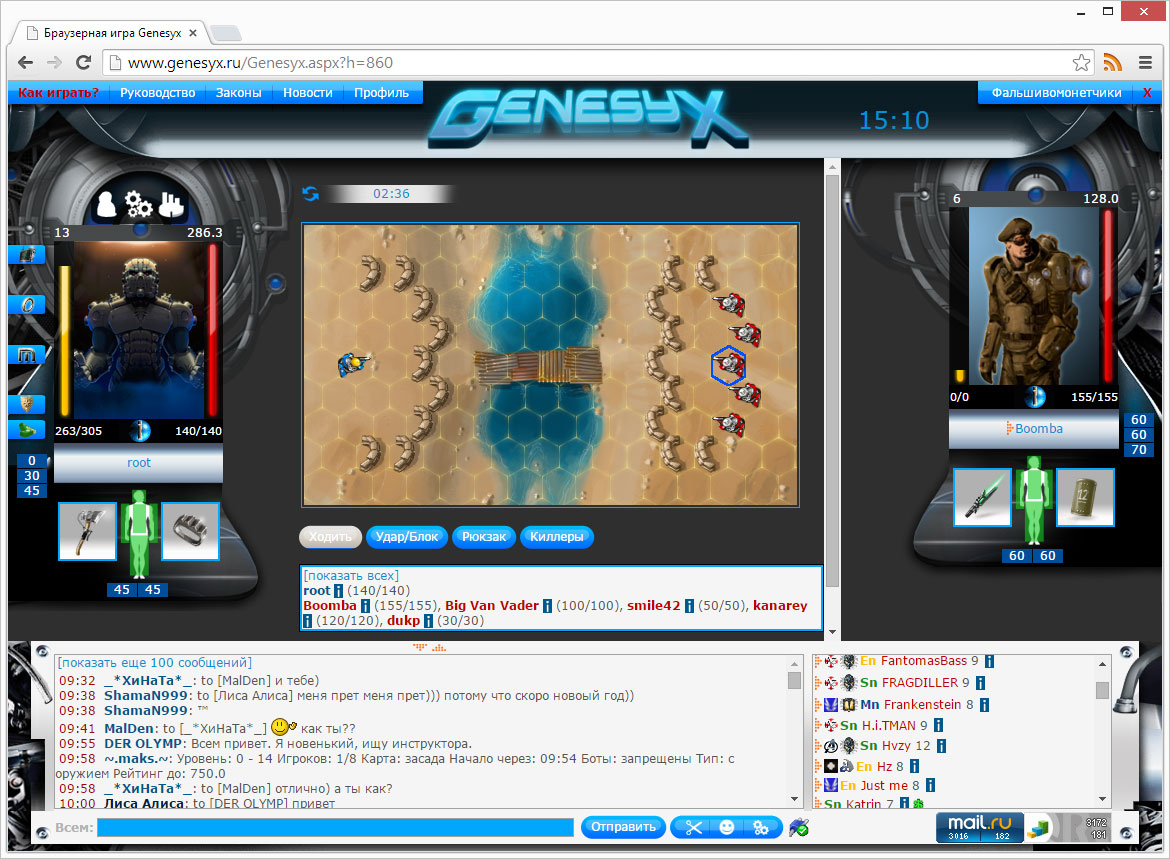Expand orange arrow beside Frankenstein
Viewport: 1170px width, 859px height.
point(817,705)
